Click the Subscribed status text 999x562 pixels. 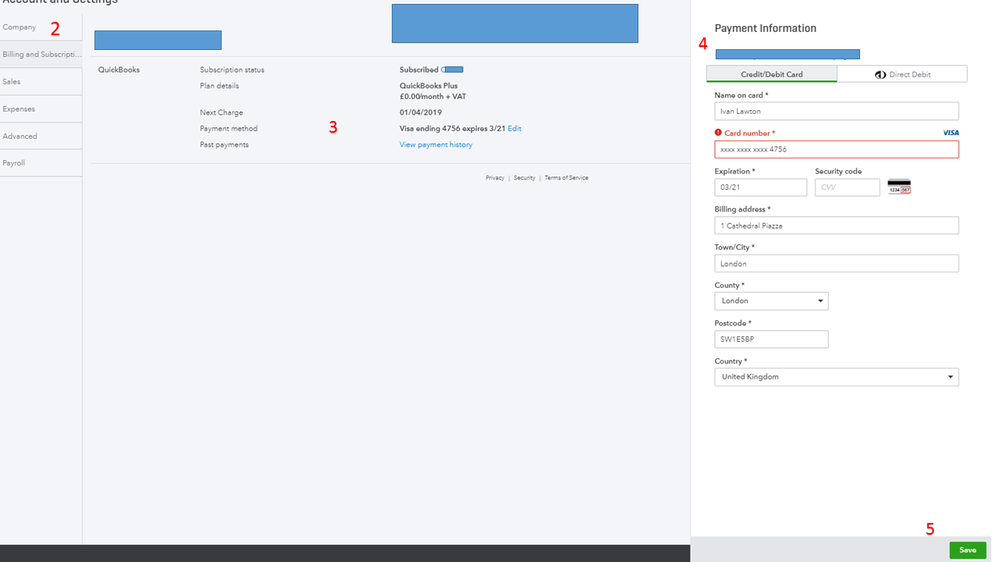click(419, 69)
